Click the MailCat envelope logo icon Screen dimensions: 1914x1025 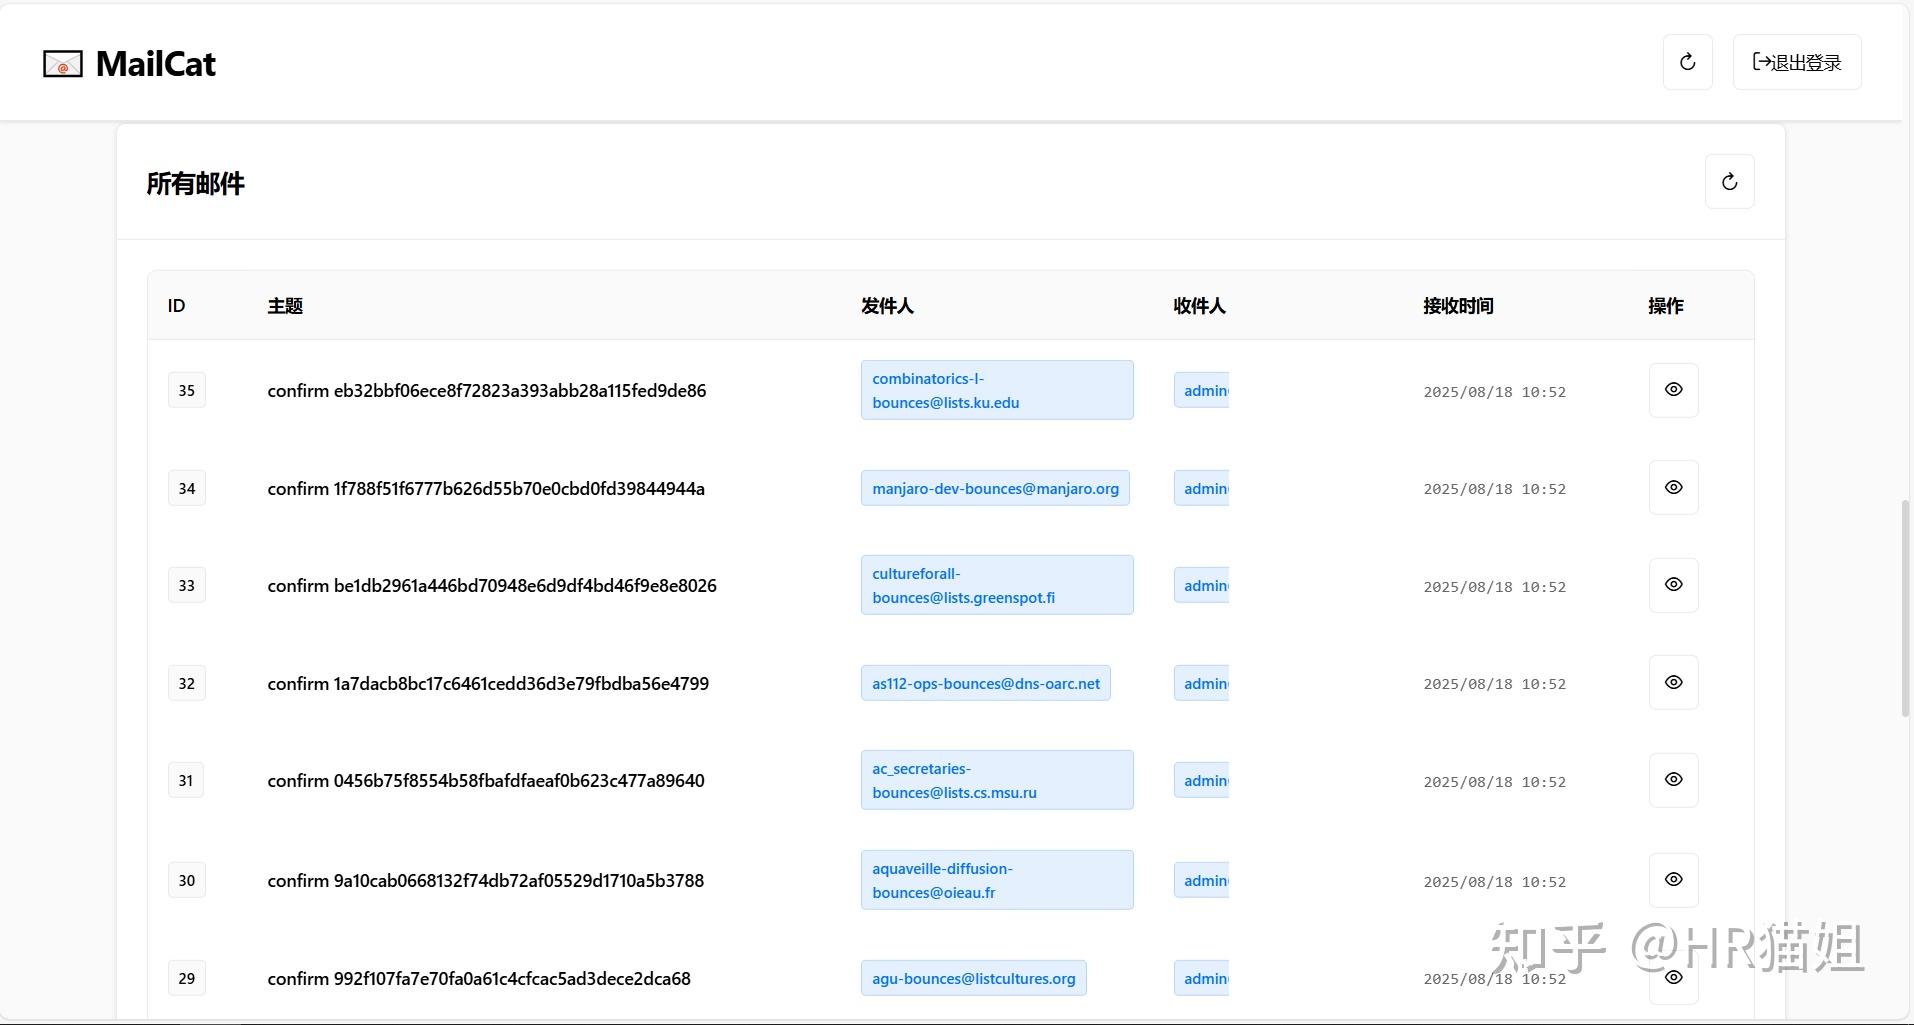click(63, 64)
